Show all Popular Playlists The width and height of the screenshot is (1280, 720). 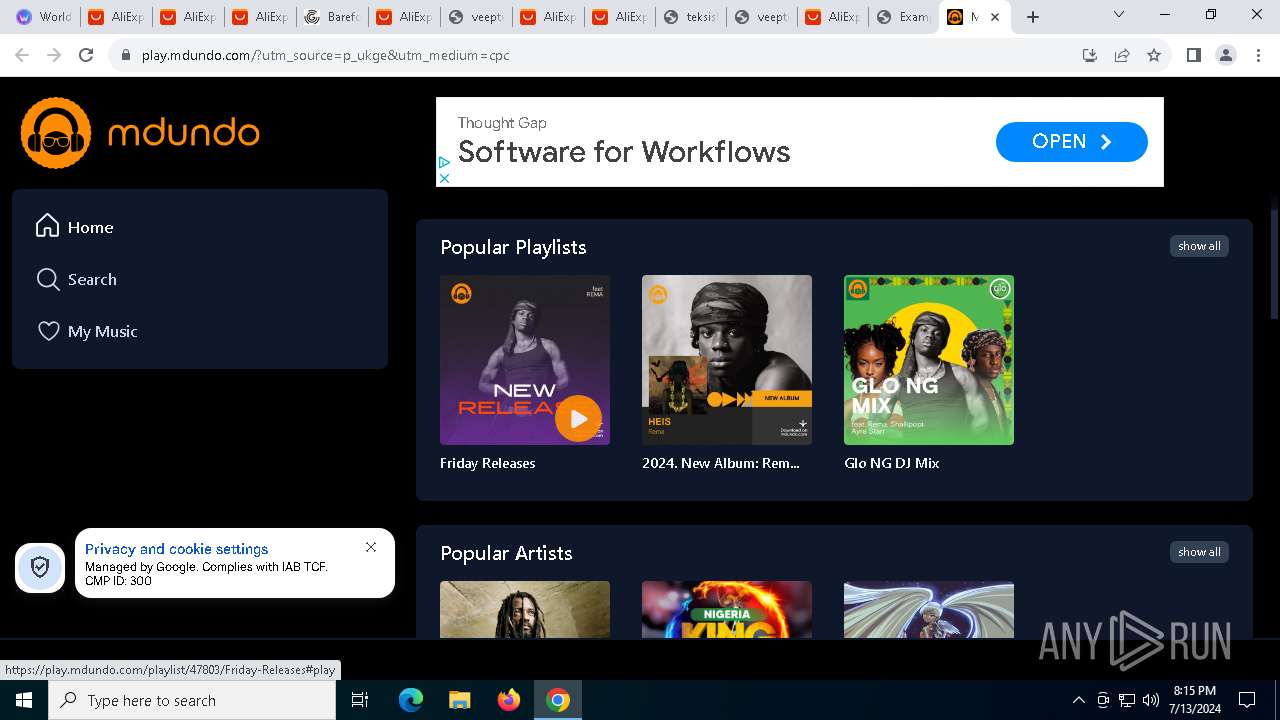pyautogui.click(x=1199, y=246)
